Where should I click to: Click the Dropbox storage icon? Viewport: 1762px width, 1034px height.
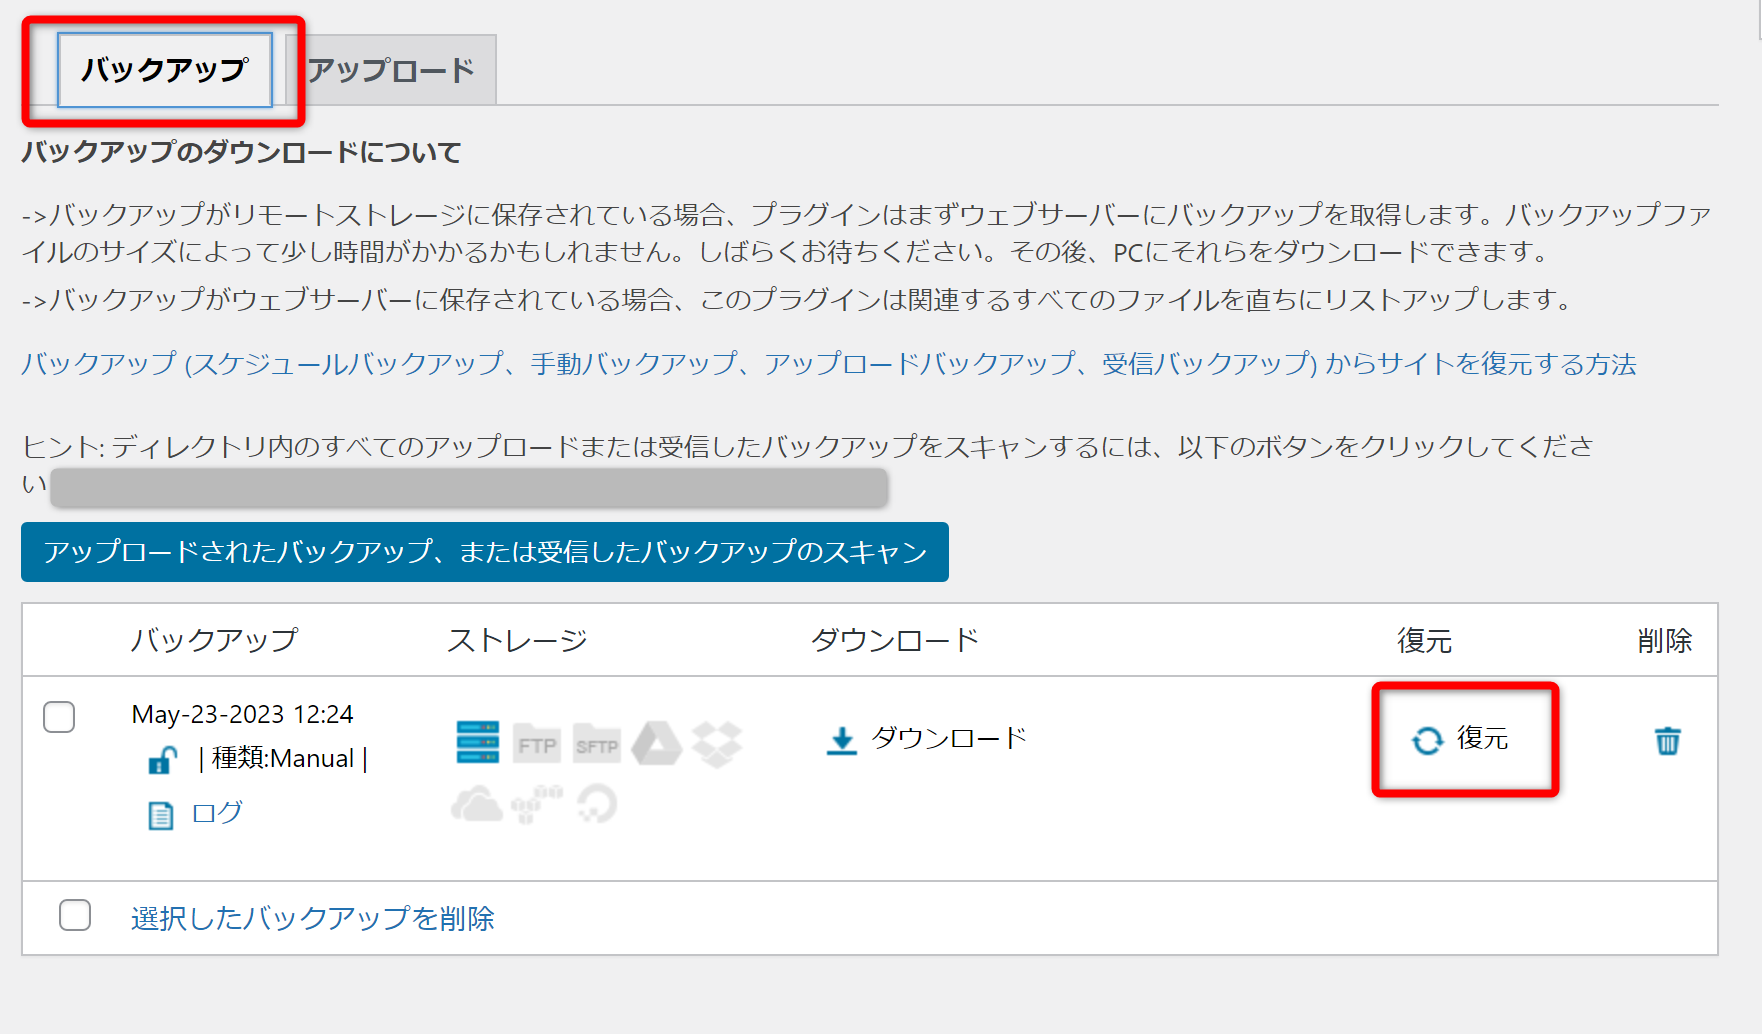tap(717, 744)
